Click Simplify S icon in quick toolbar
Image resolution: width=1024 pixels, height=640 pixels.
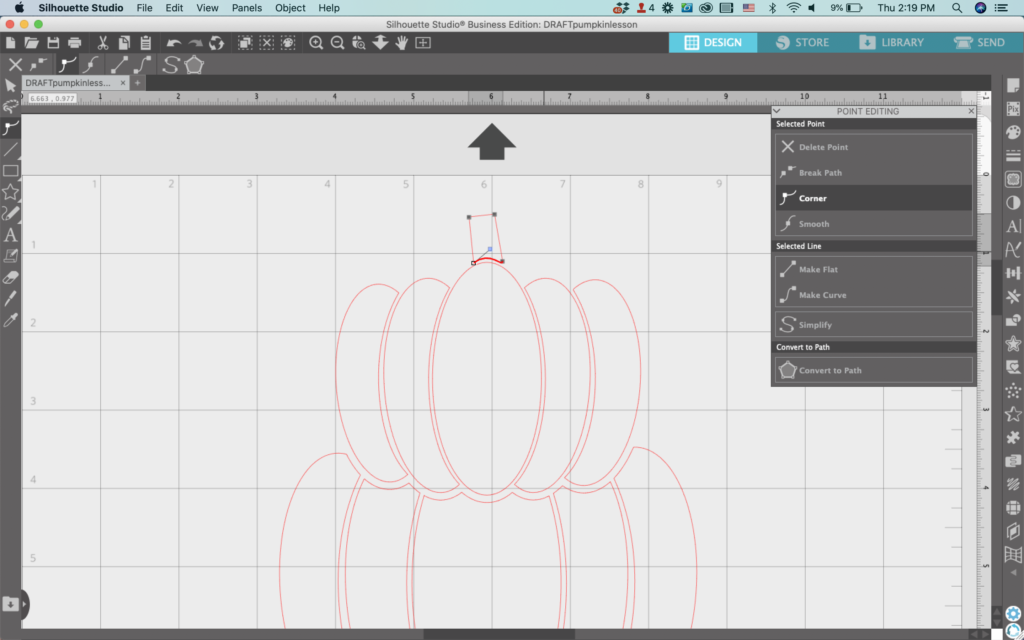tap(170, 65)
